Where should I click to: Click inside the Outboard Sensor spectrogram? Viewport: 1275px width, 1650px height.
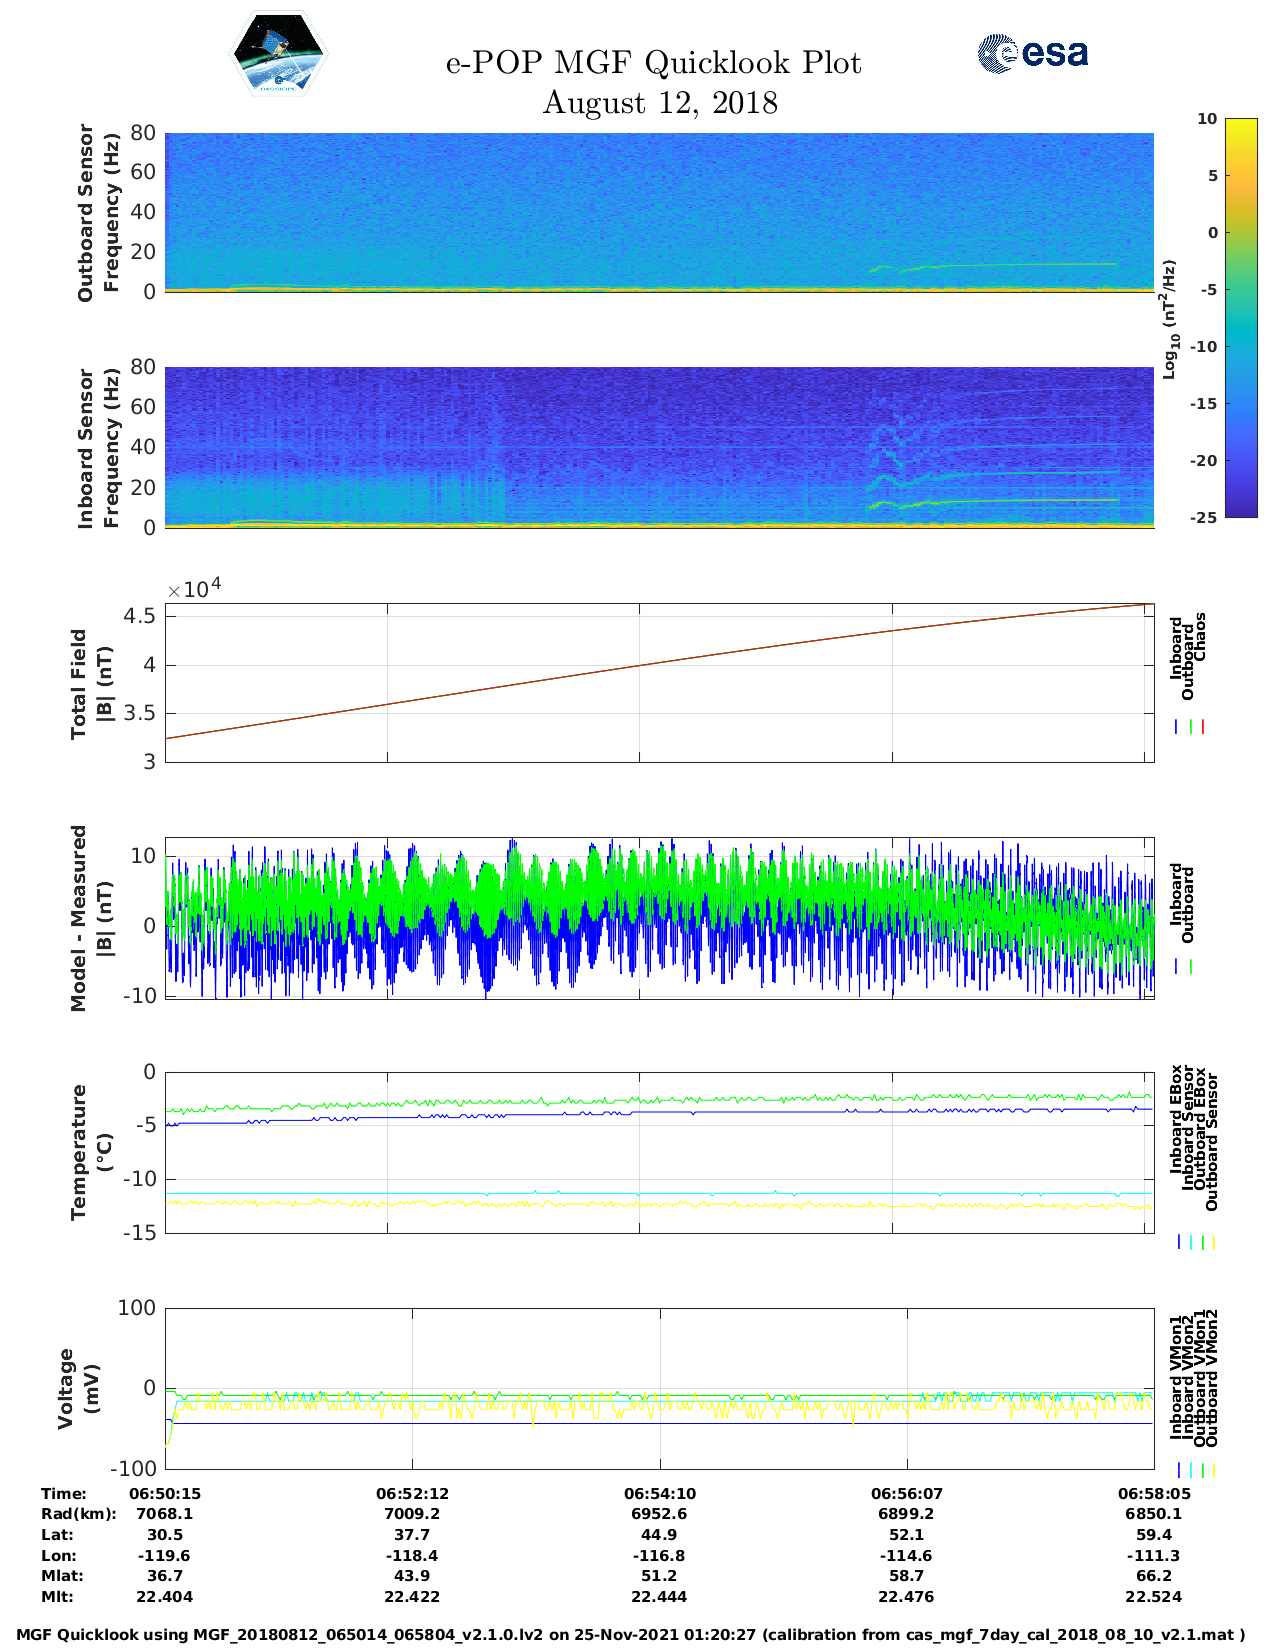tap(659, 211)
